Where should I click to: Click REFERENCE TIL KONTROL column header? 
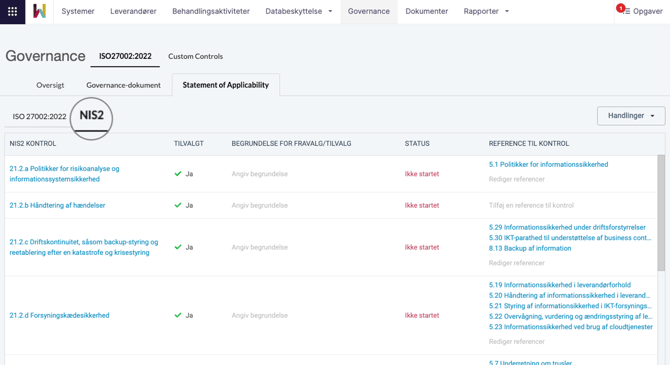point(529,144)
